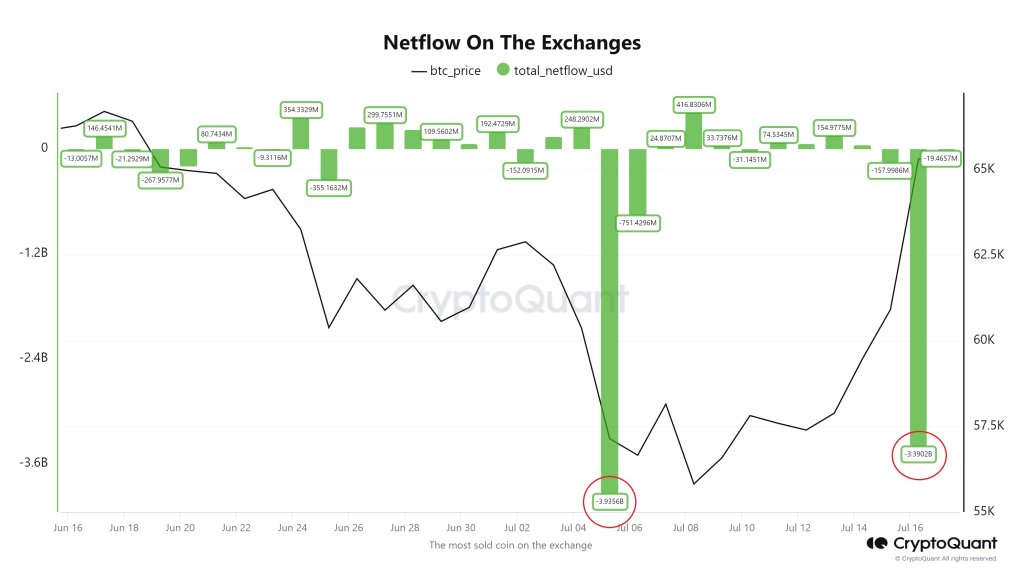This screenshot has width=1024, height=576.
Task: Select the 299.7551M data label
Action: pyautogui.click(x=385, y=115)
